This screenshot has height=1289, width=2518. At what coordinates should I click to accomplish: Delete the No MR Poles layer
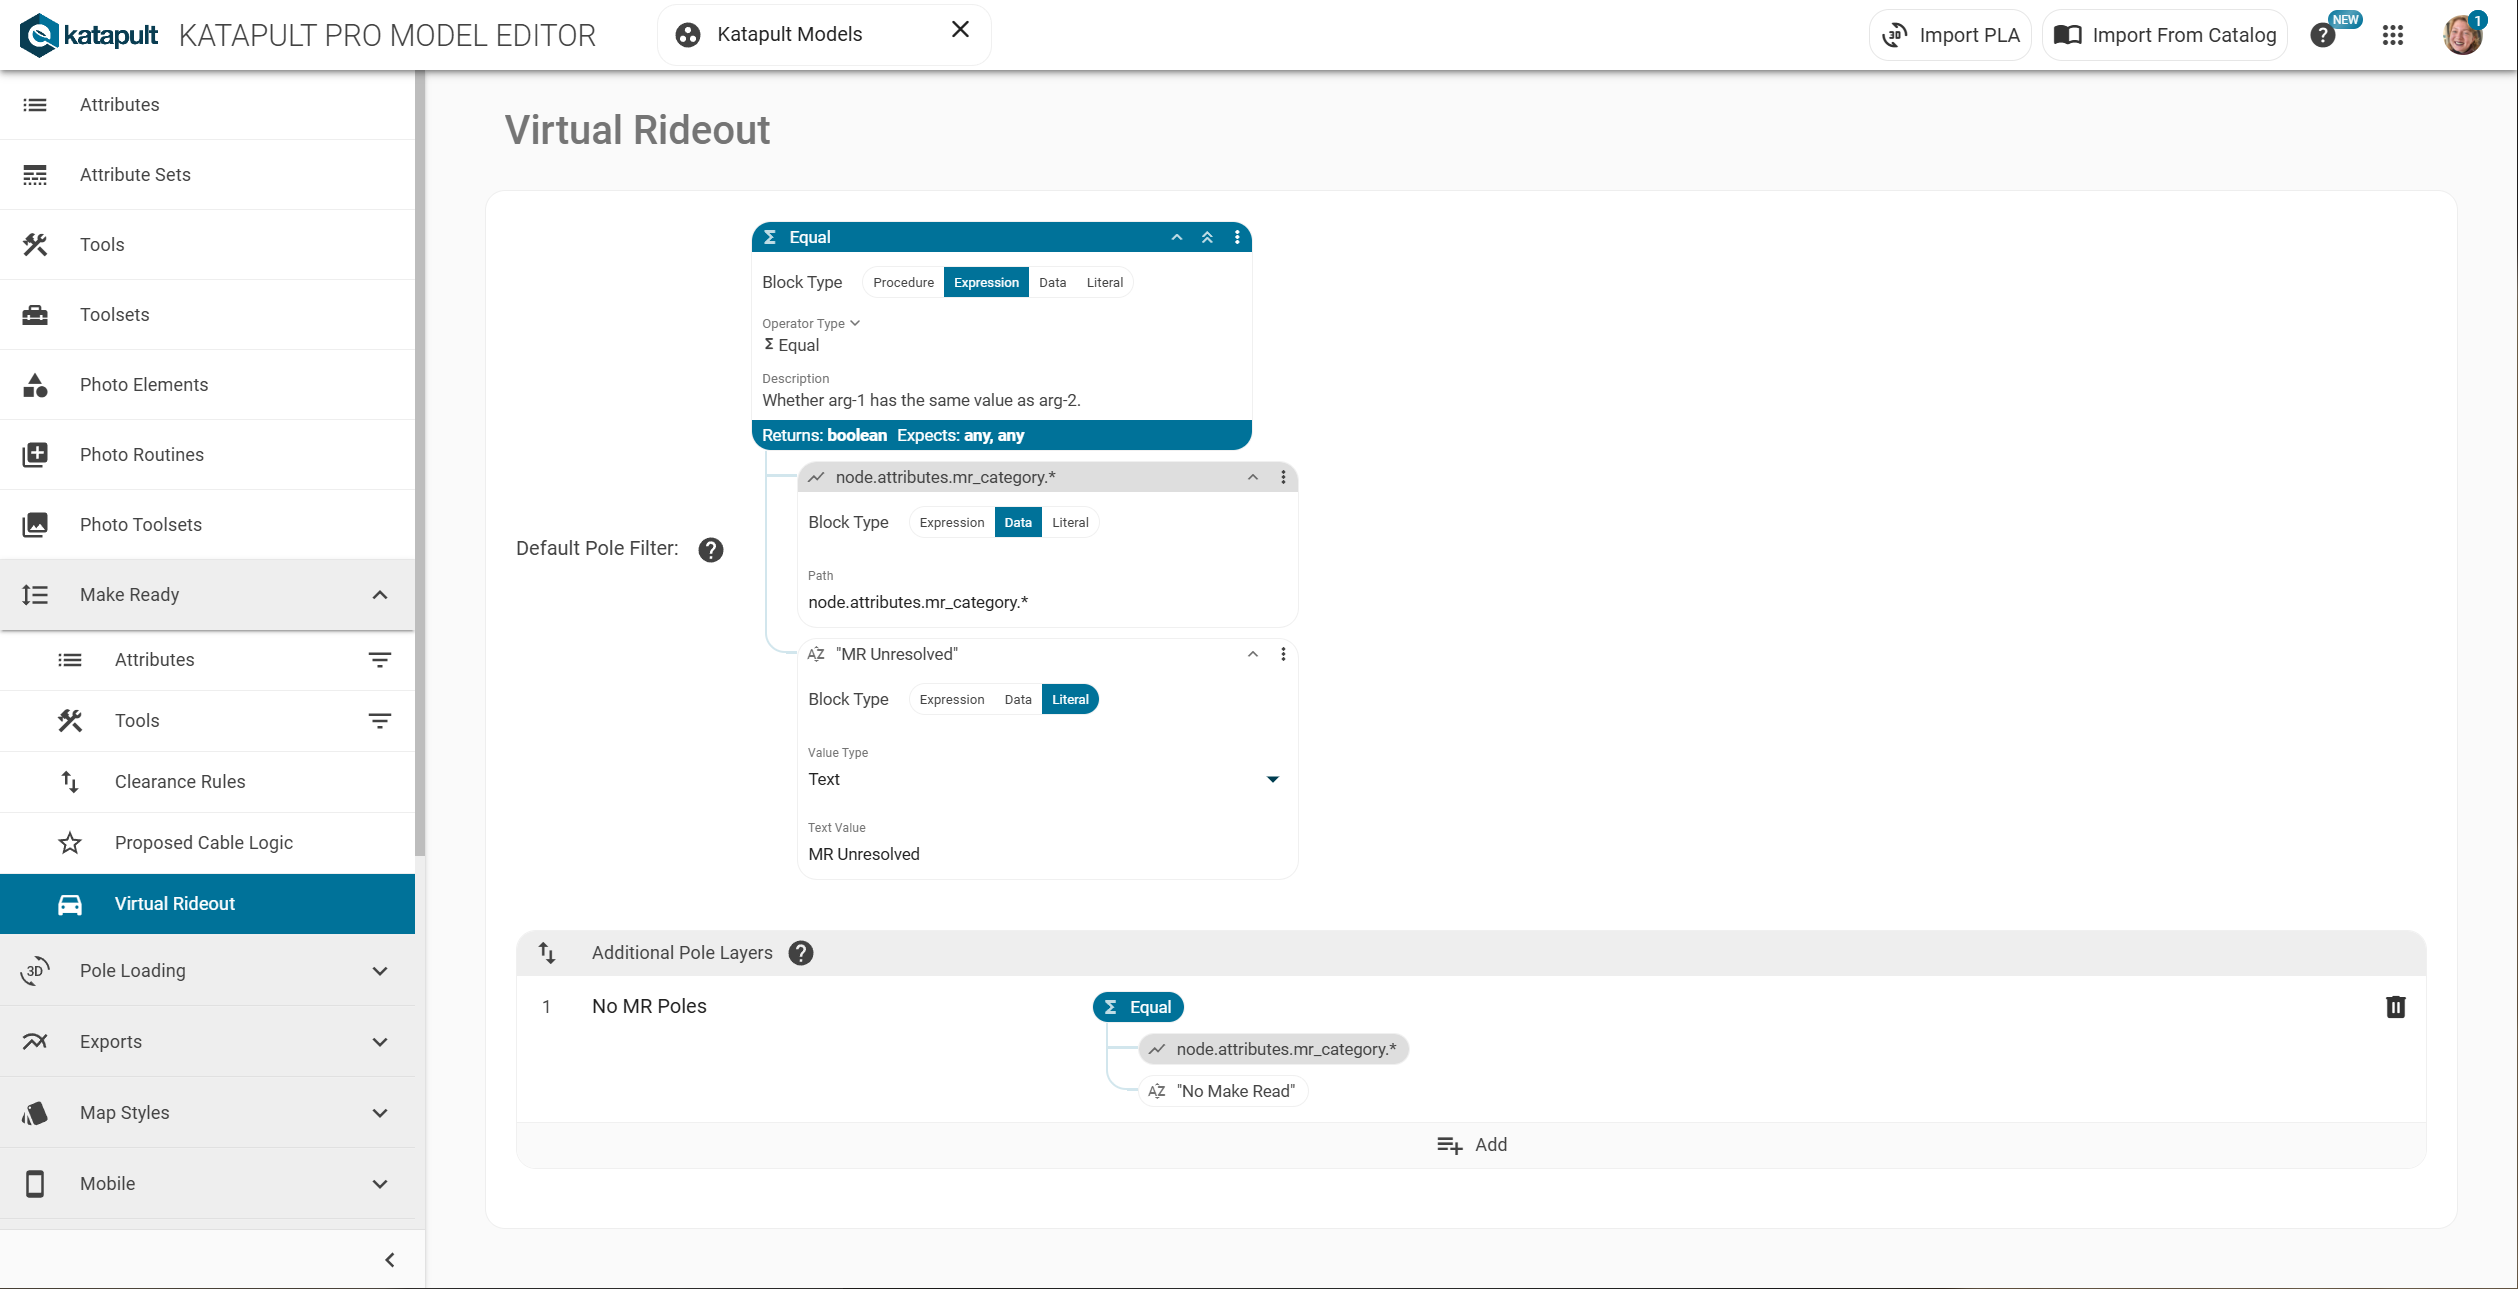tap(2395, 1007)
